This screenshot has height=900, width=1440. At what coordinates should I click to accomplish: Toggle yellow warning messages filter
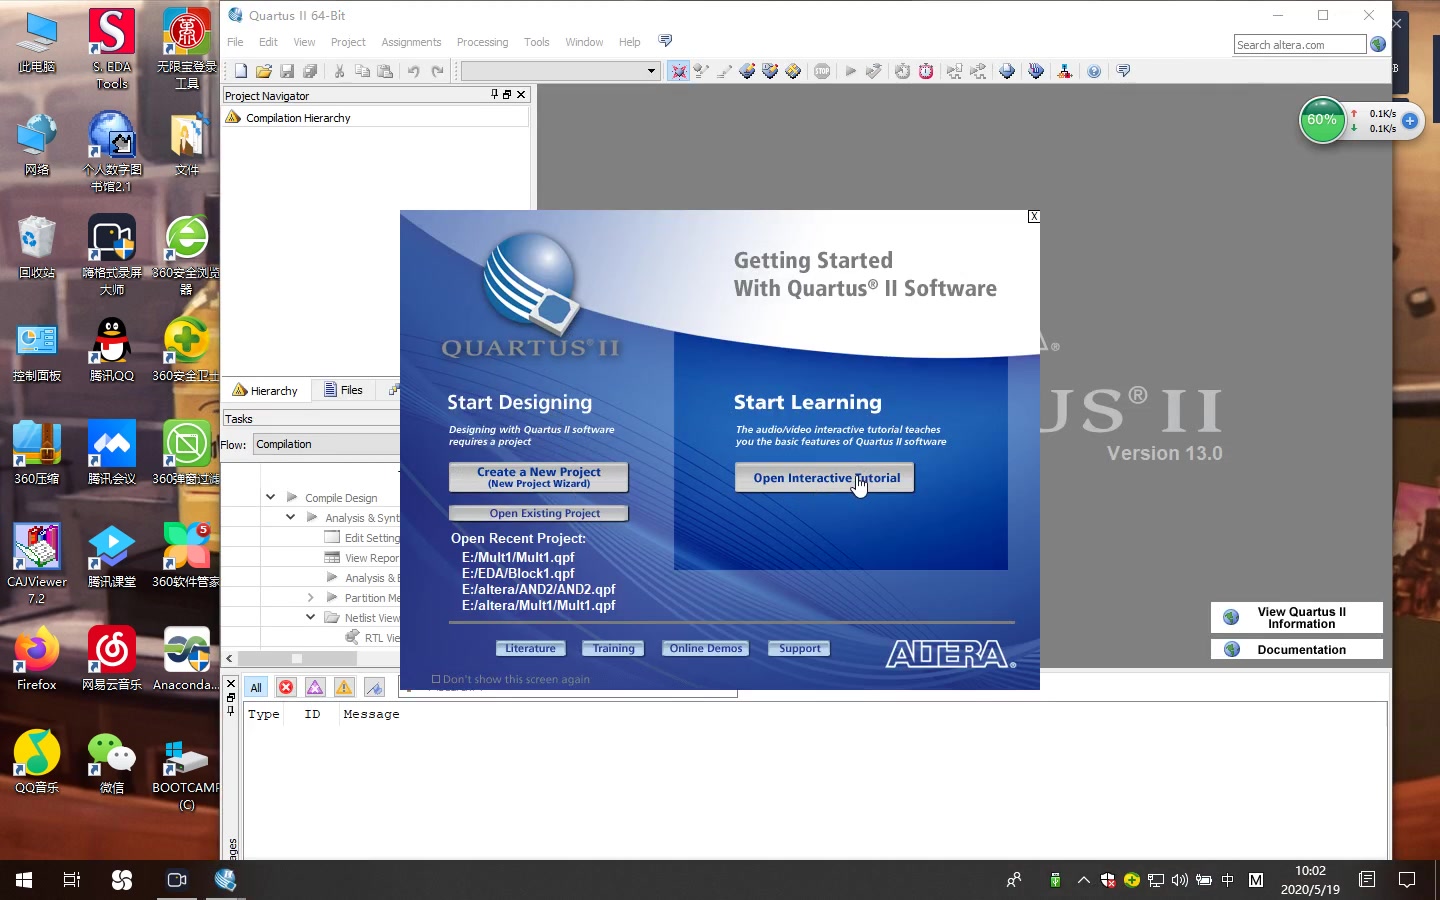[x=344, y=687]
